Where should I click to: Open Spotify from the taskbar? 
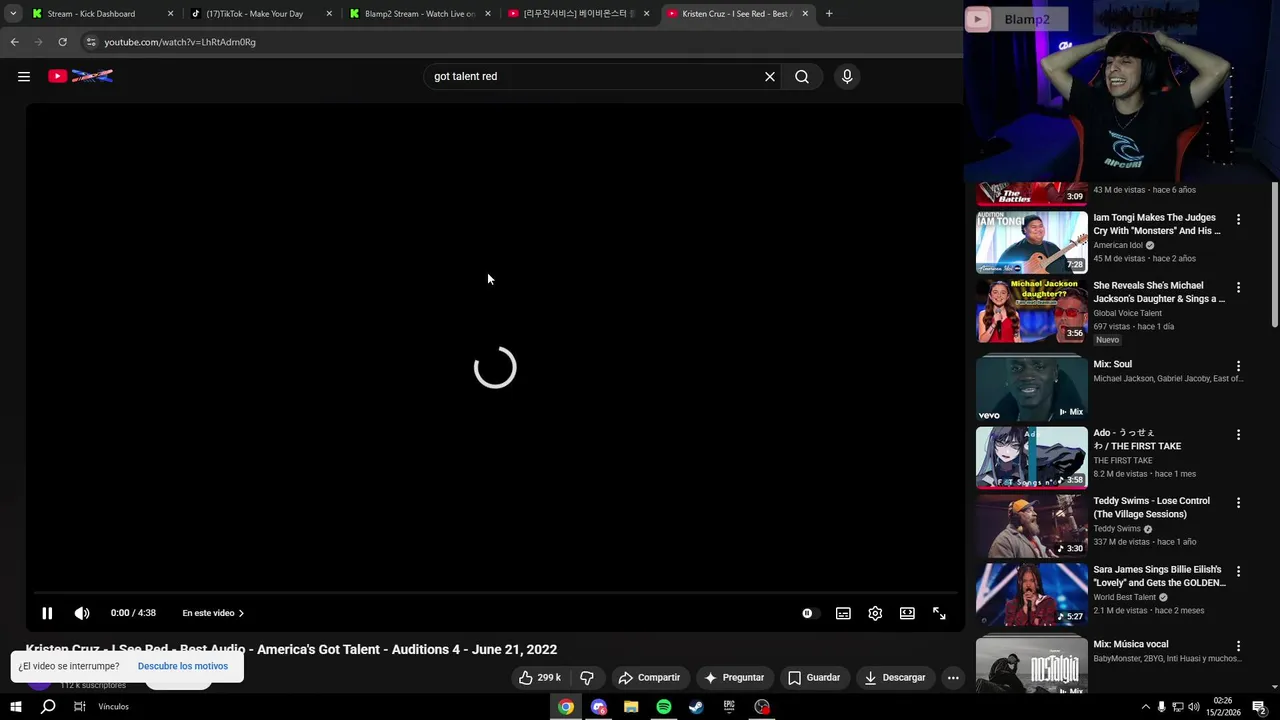664,707
